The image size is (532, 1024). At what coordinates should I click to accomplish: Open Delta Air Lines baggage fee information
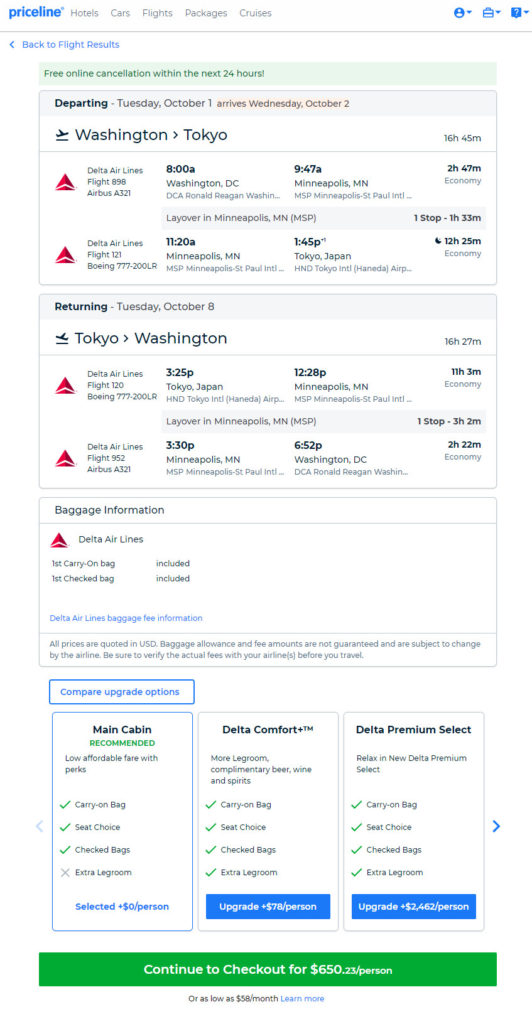126,618
